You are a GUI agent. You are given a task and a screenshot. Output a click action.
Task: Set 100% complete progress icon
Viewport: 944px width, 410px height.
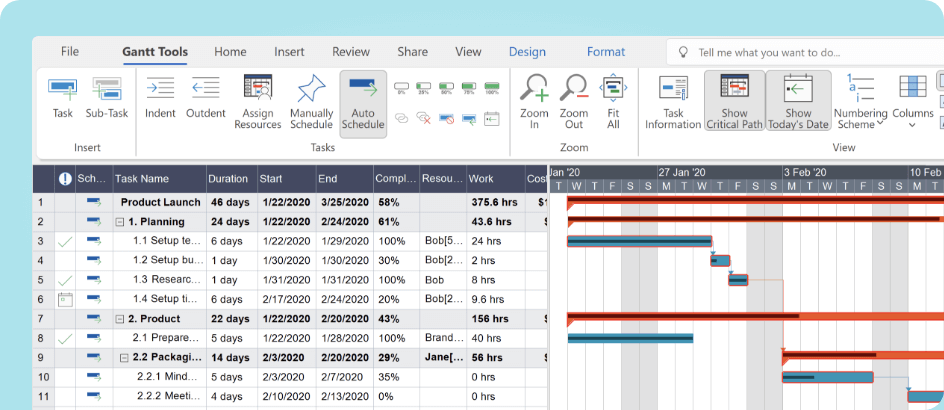(492, 88)
